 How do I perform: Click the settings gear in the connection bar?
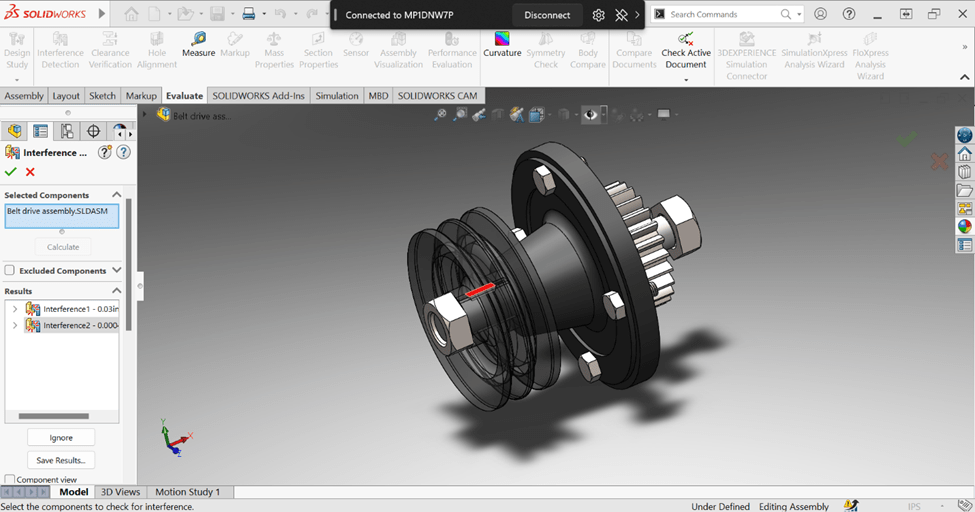coord(598,15)
